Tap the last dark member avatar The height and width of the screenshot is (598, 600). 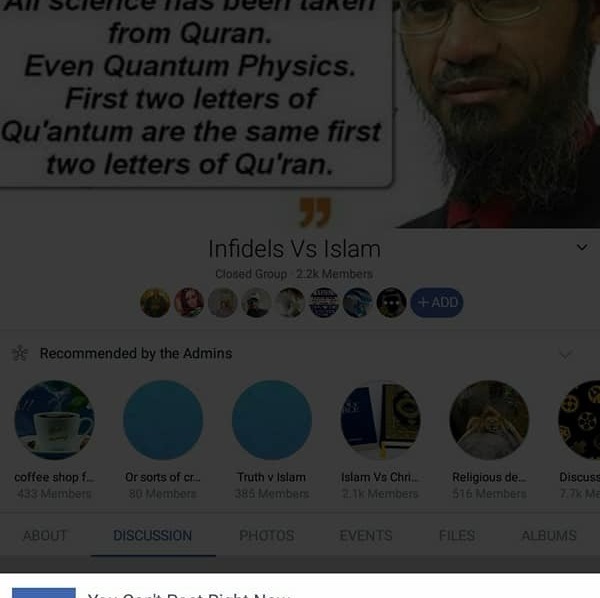point(391,303)
